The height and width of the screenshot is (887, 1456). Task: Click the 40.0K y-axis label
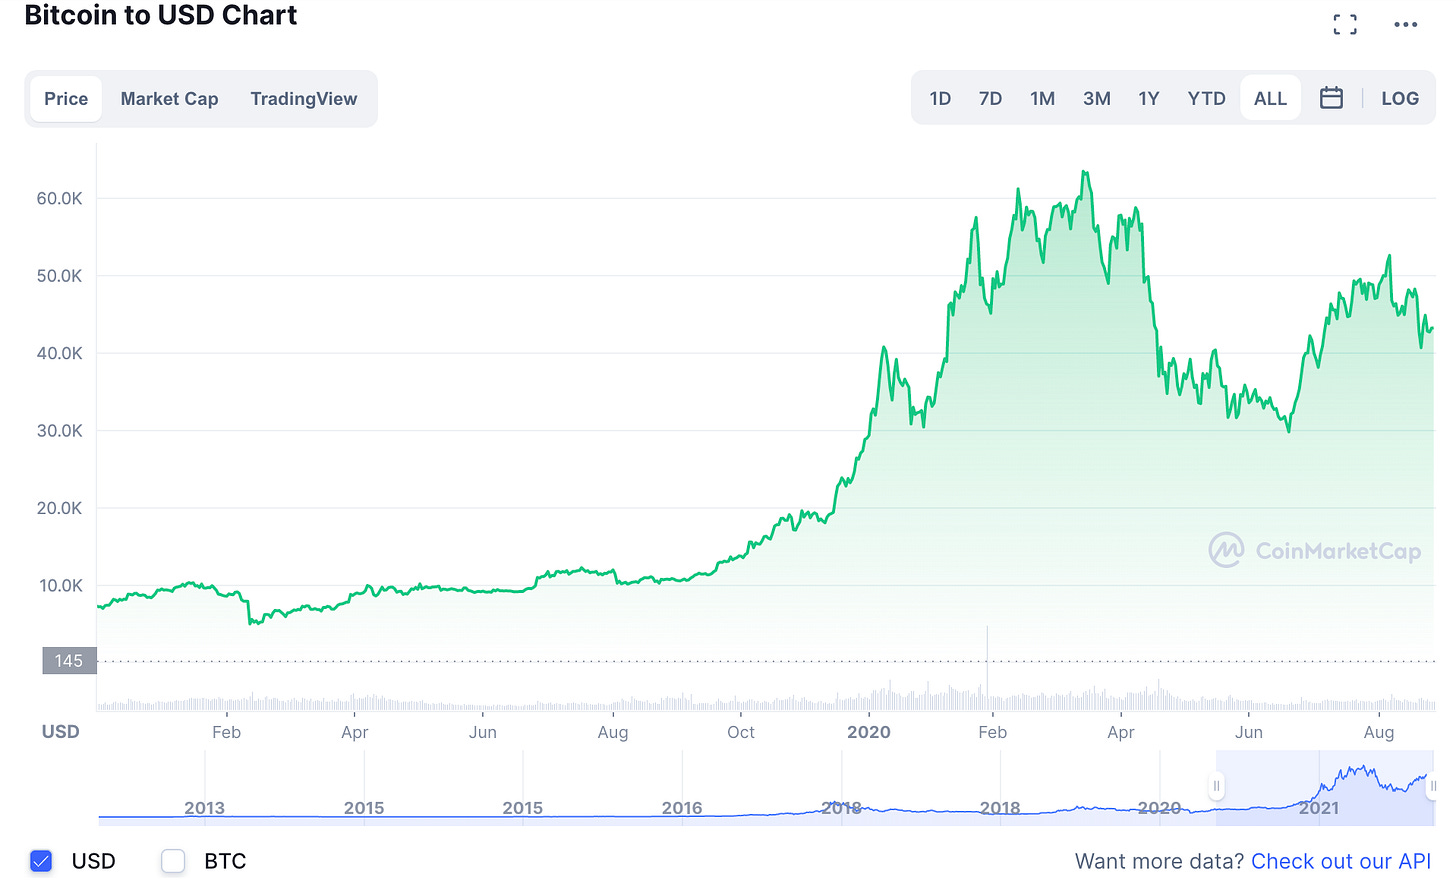(x=59, y=353)
